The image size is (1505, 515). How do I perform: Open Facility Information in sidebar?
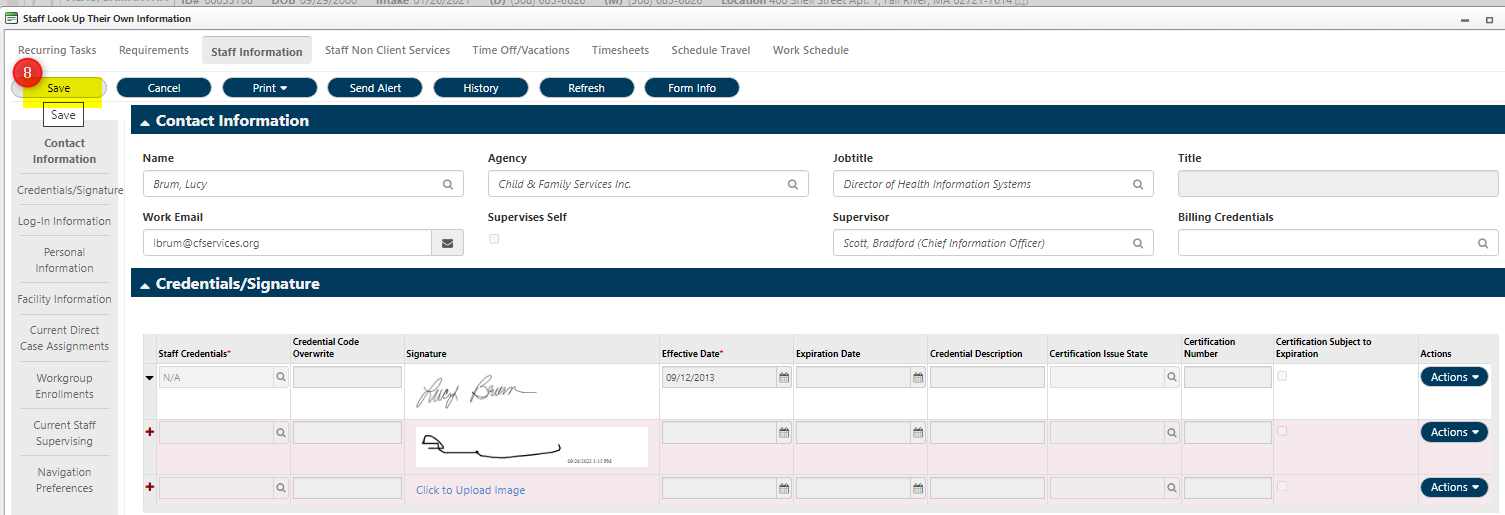(64, 299)
